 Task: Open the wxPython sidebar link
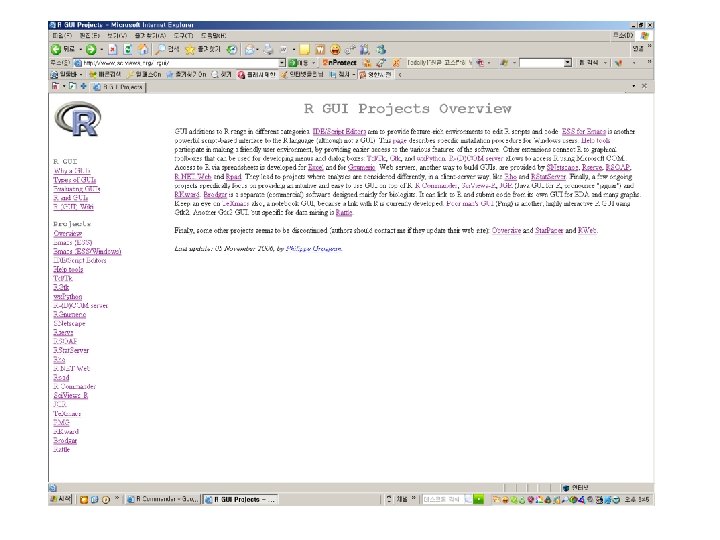tap(68, 296)
